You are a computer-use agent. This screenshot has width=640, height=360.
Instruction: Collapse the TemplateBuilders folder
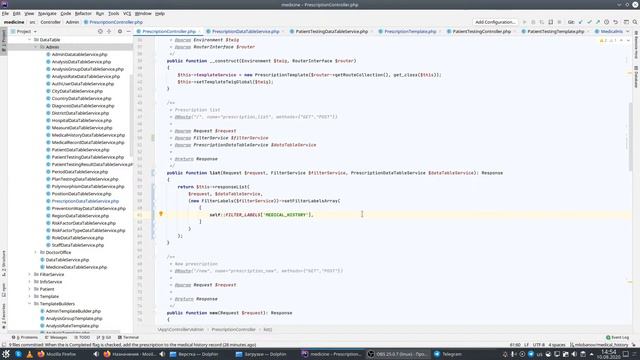pos(30,304)
